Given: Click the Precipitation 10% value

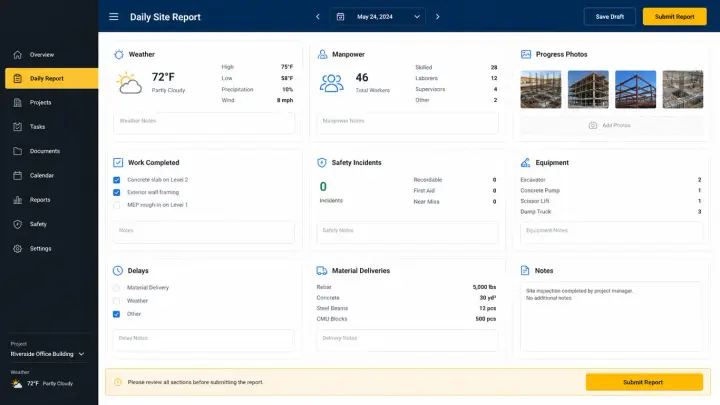Looking at the screenshot, I should pyautogui.click(x=287, y=90).
